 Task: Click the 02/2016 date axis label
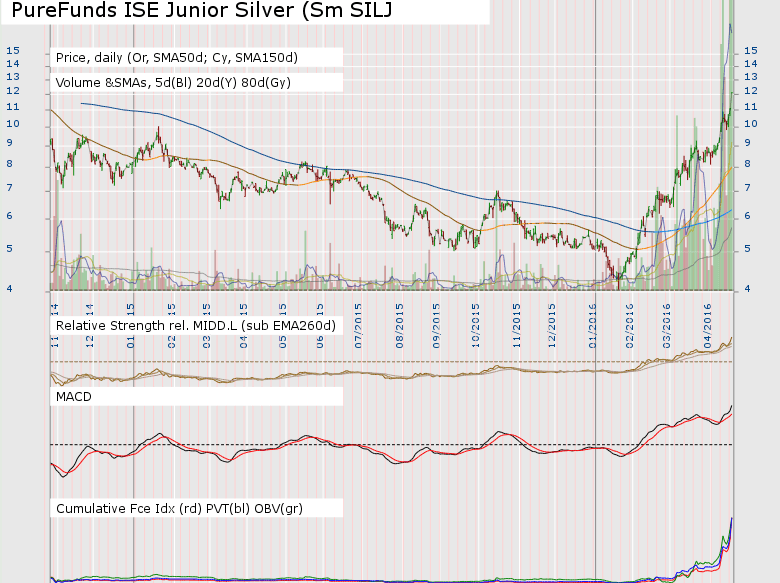click(630, 326)
